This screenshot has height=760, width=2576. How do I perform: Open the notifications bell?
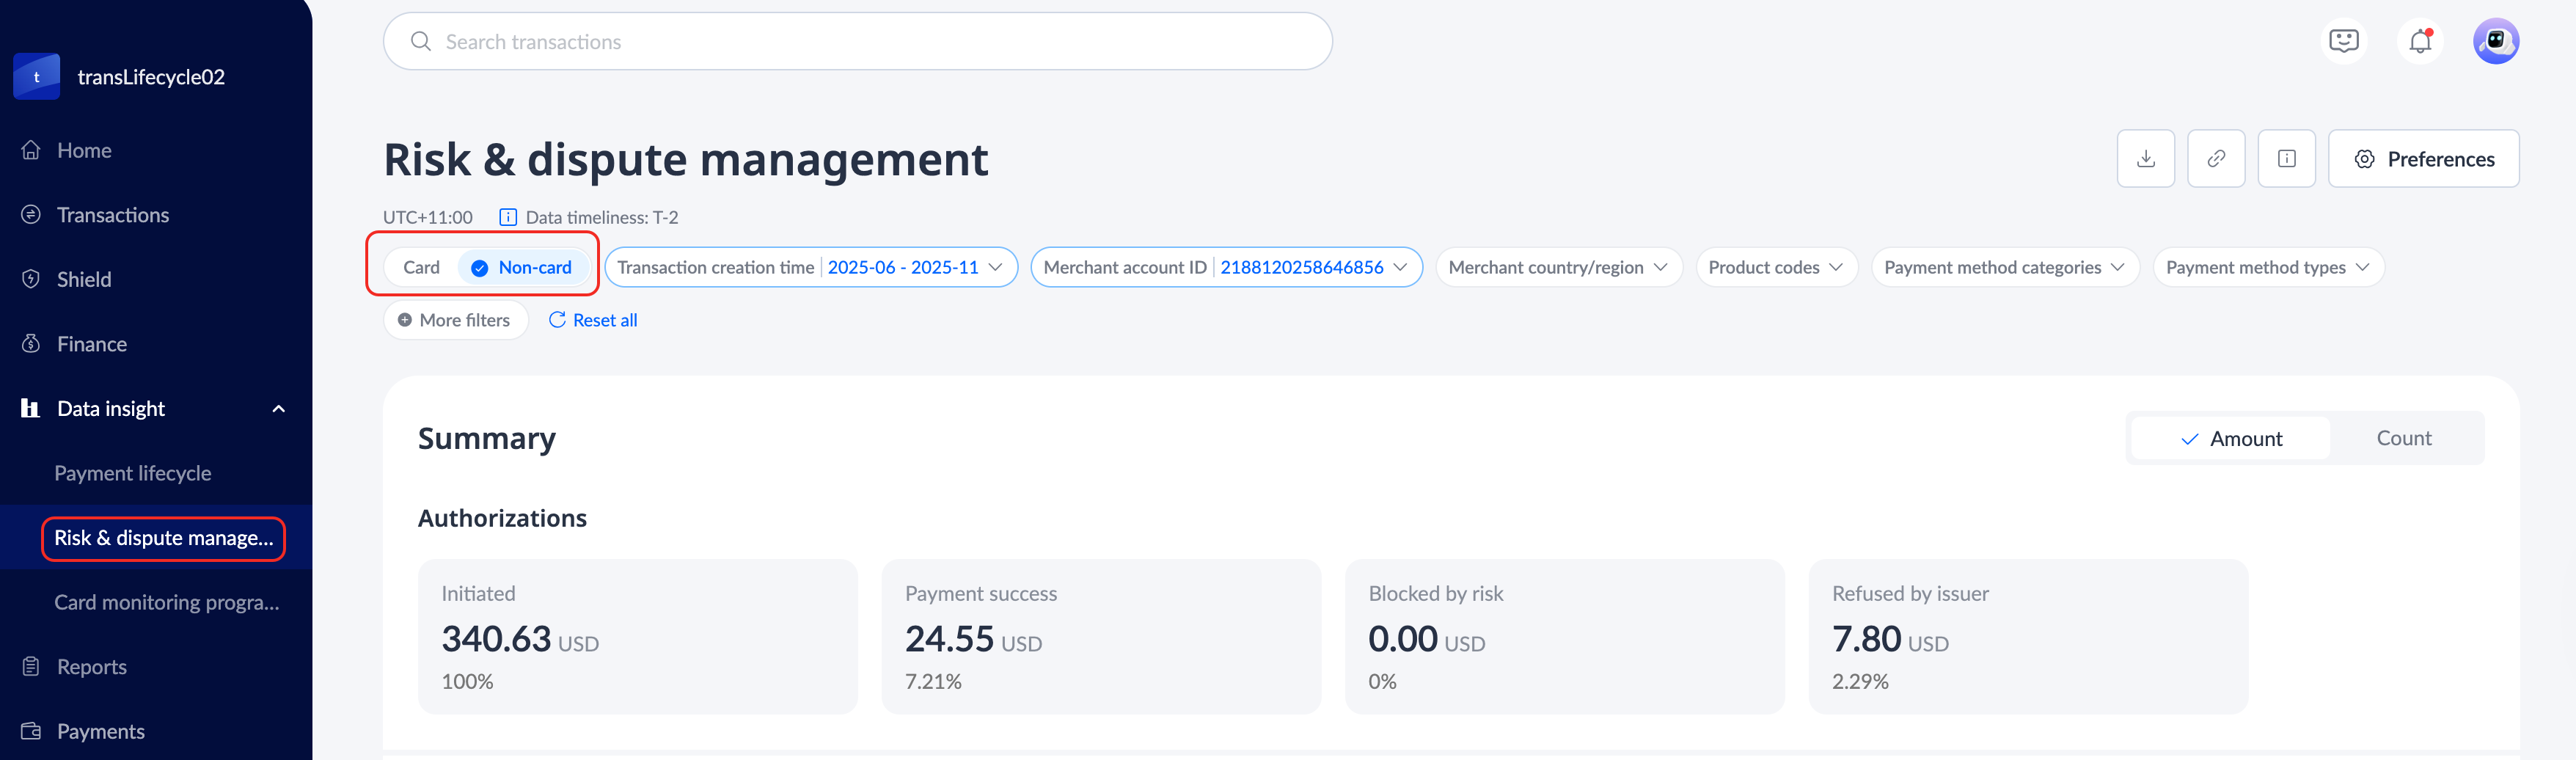click(2419, 42)
